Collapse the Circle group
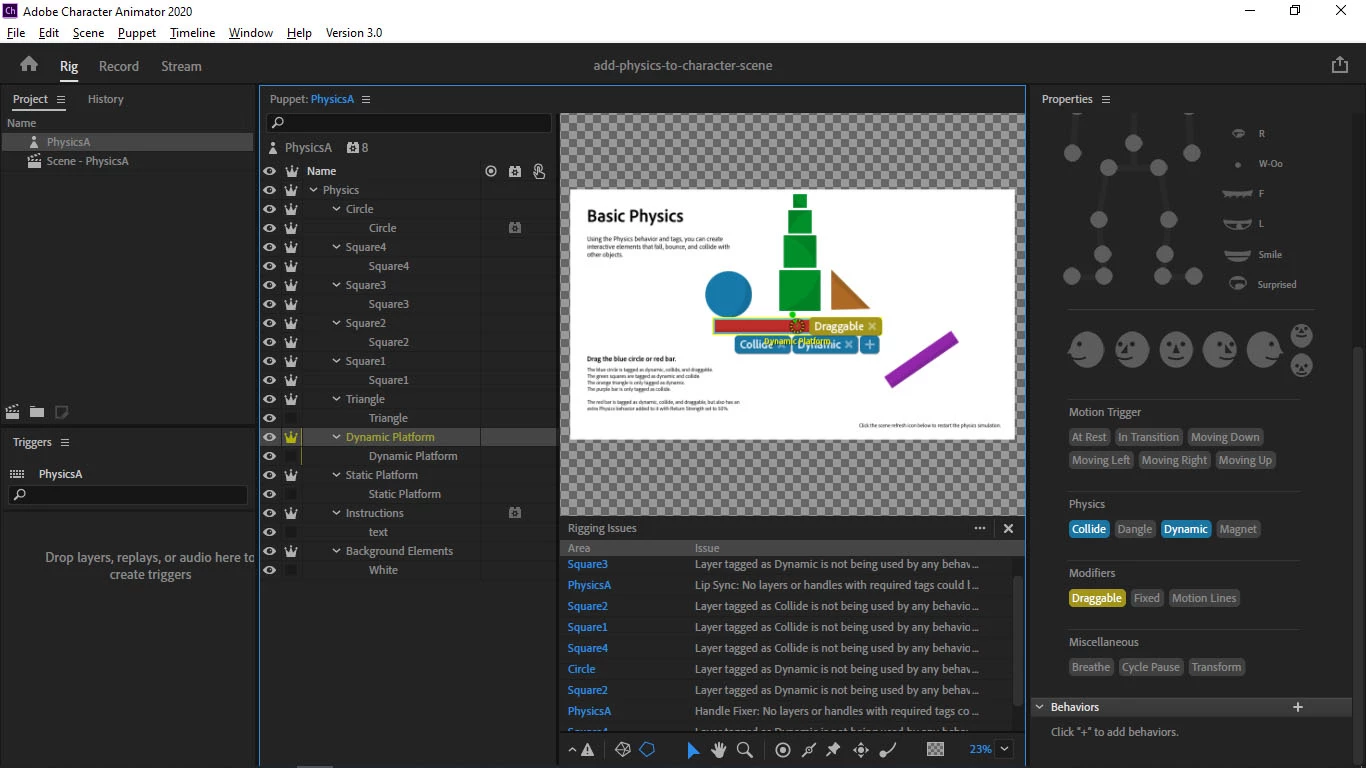The image size is (1366, 768). [x=337, y=209]
